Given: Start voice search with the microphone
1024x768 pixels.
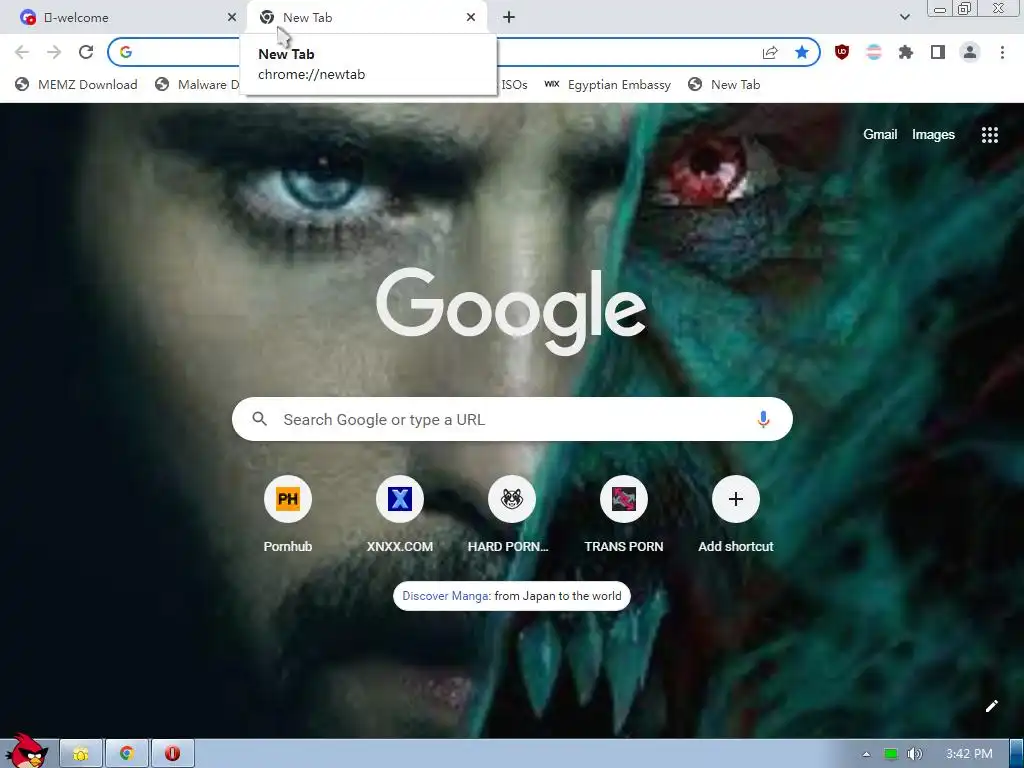Looking at the screenshot, I should [x=763, y=419].
